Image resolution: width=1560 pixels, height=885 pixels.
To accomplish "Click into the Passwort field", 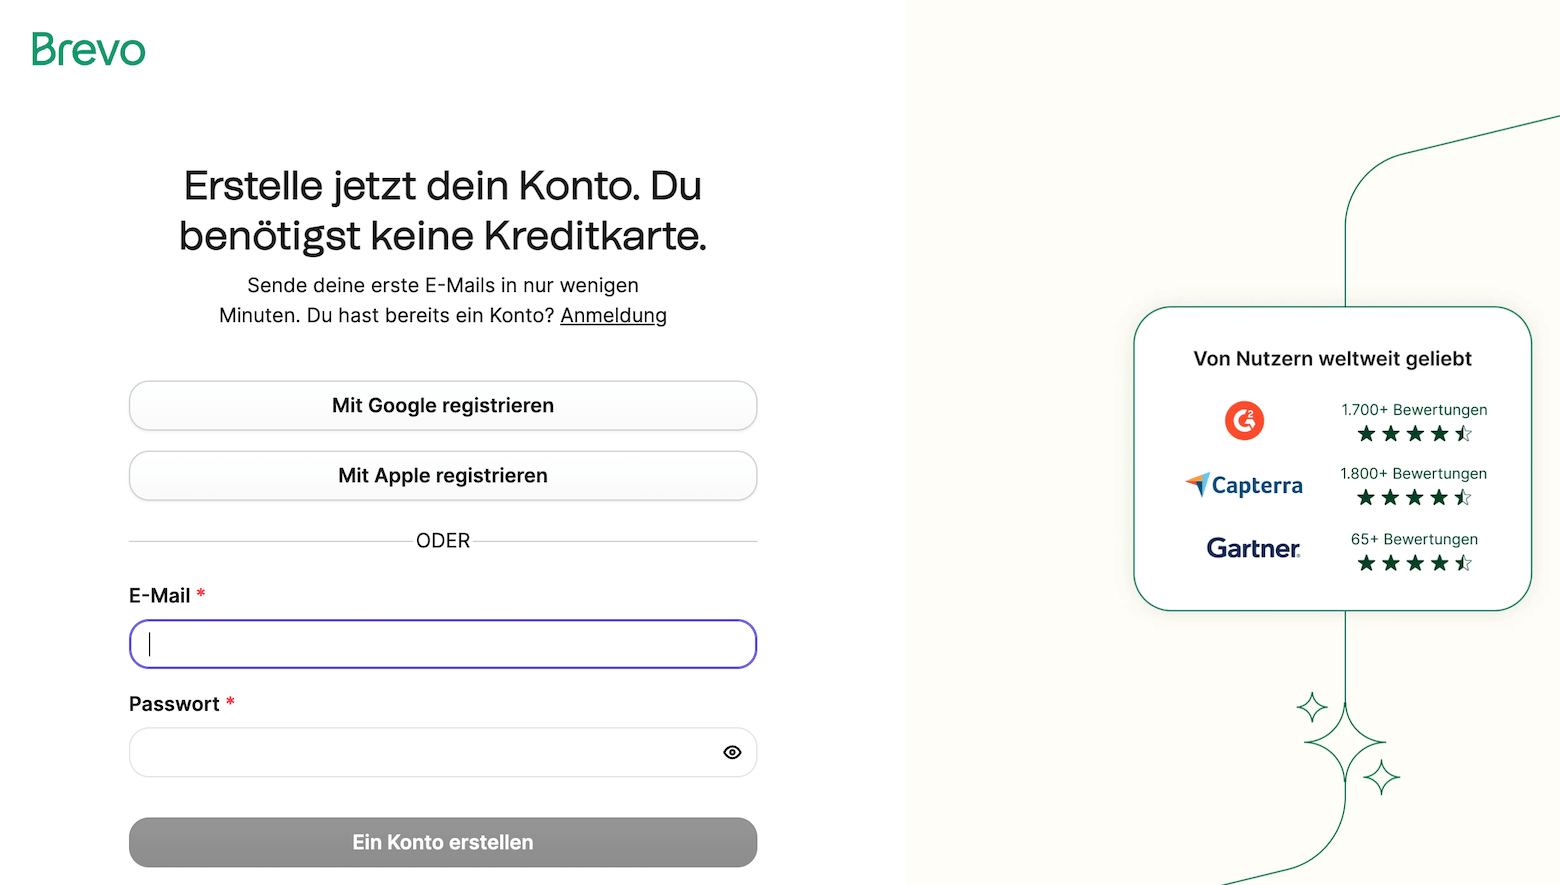I will click(420, 752).
